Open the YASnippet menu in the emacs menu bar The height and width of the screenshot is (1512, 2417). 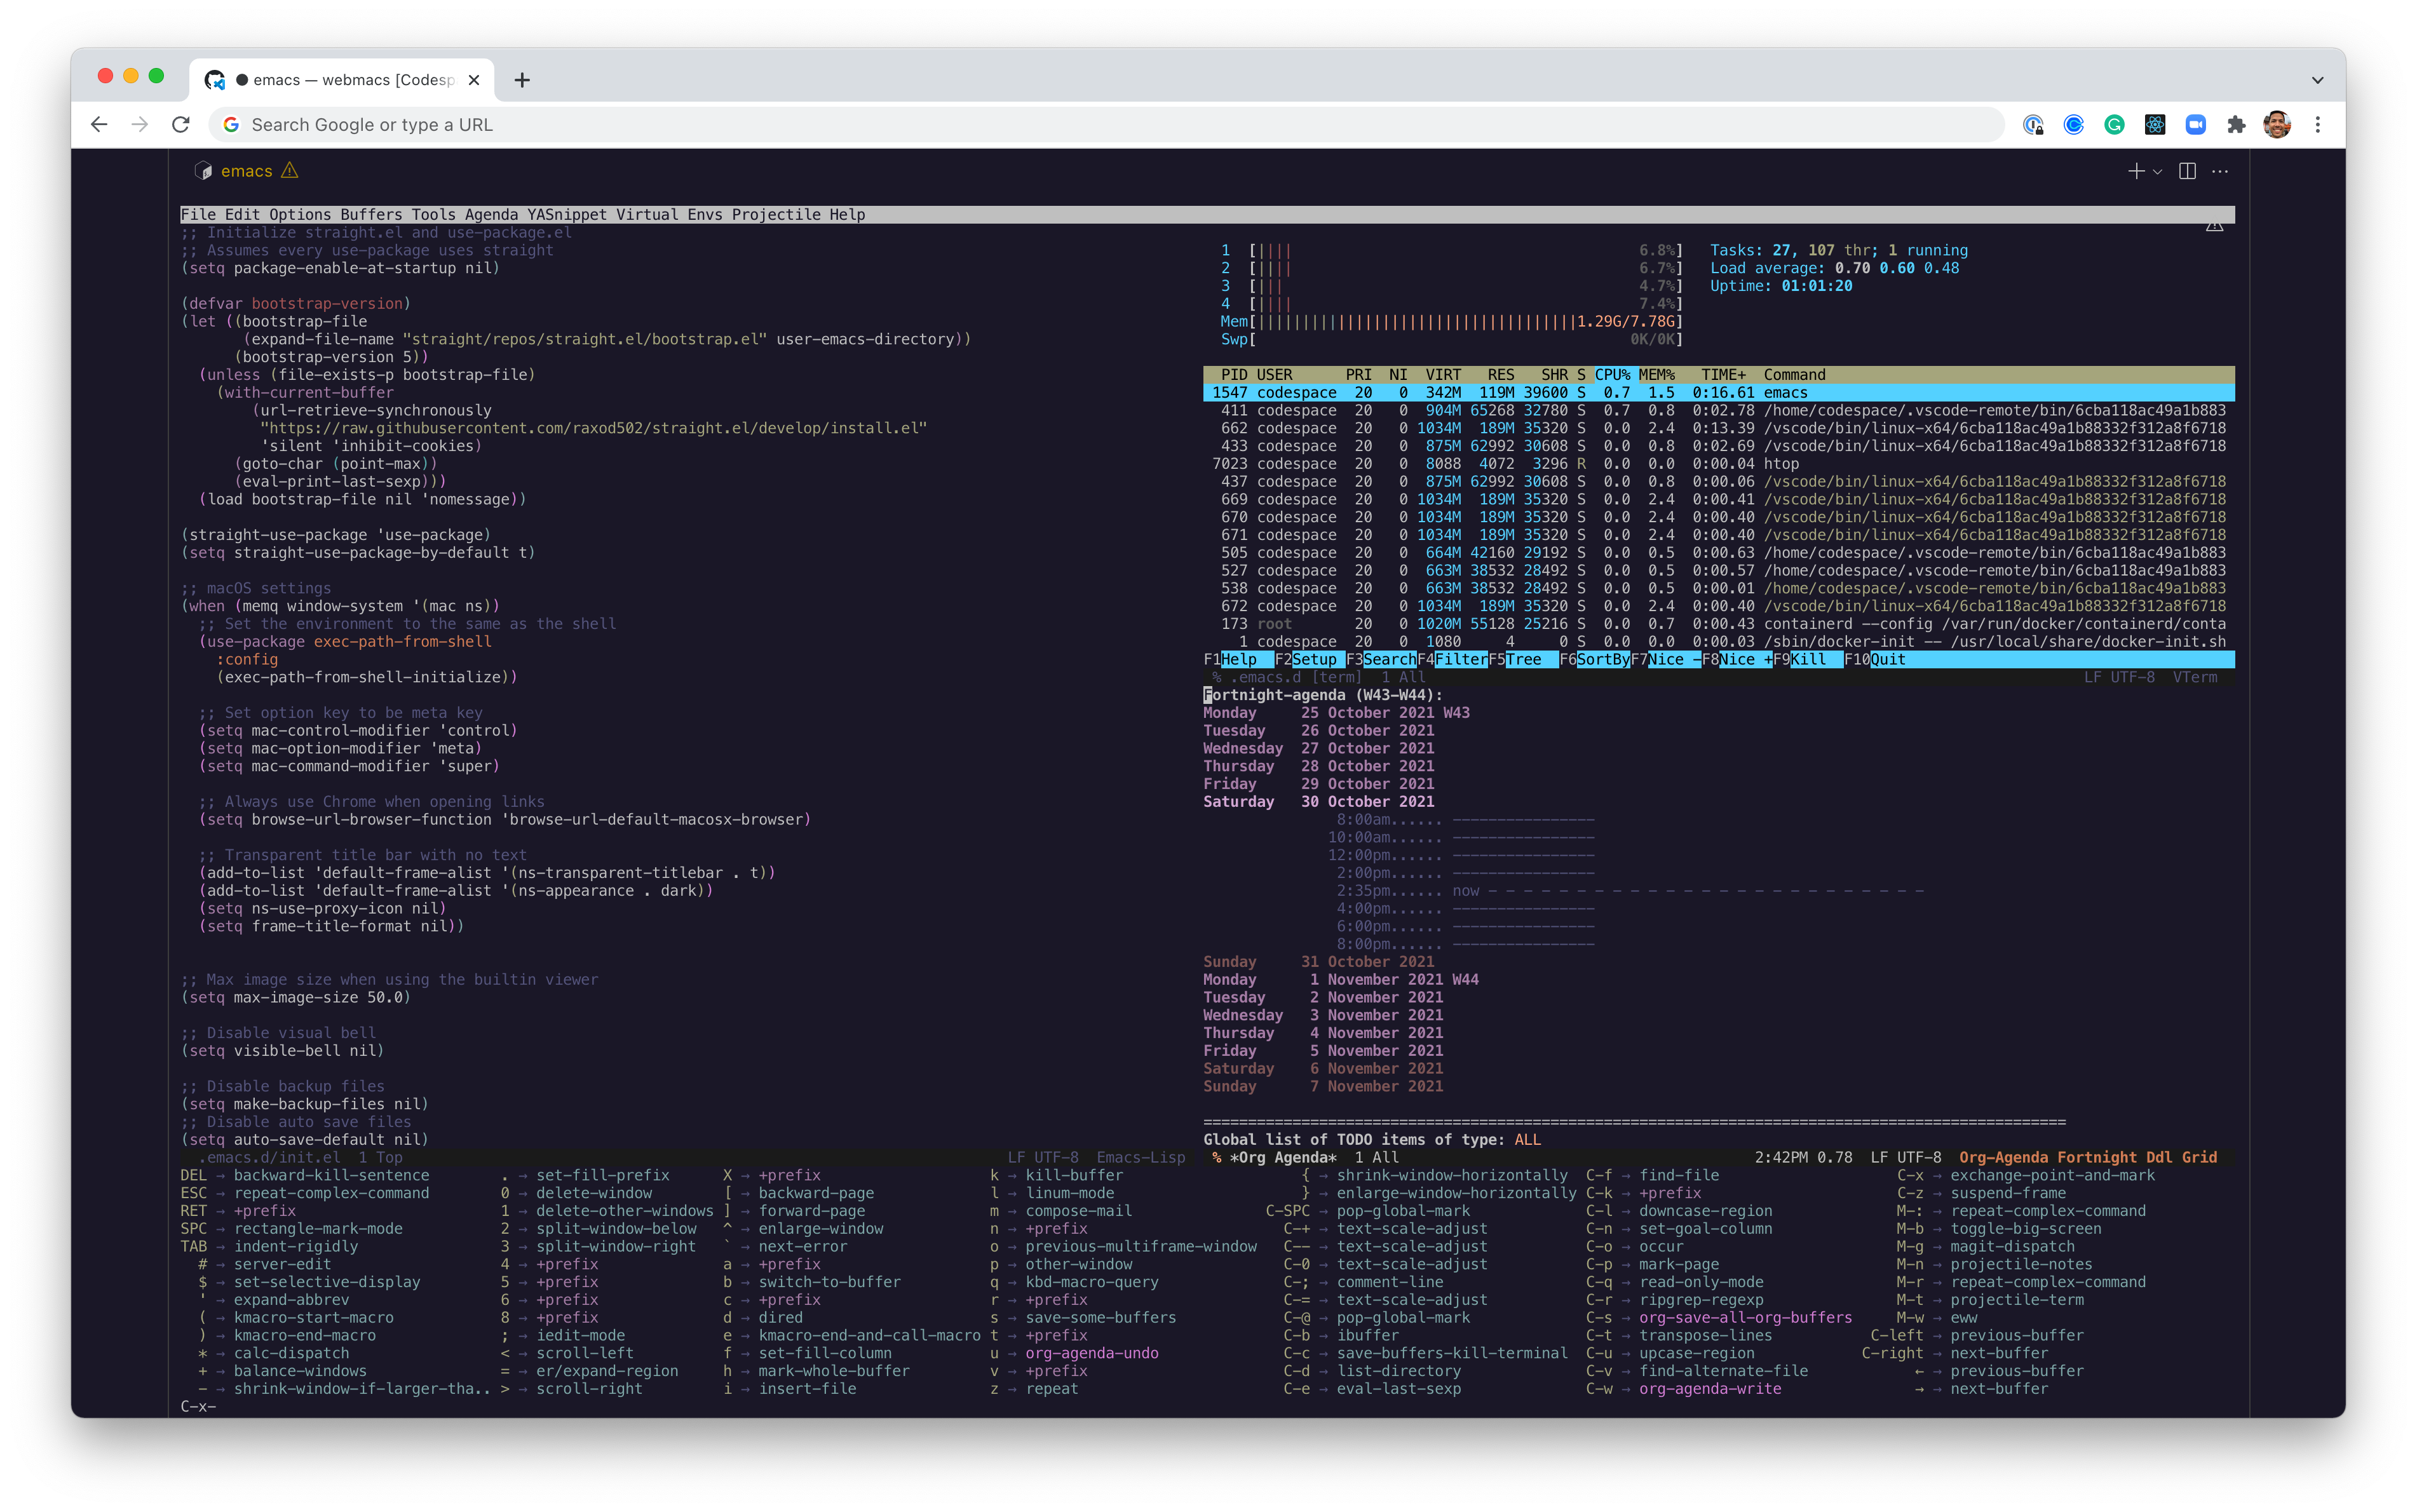pyautogui.click(x=566, y=214)
